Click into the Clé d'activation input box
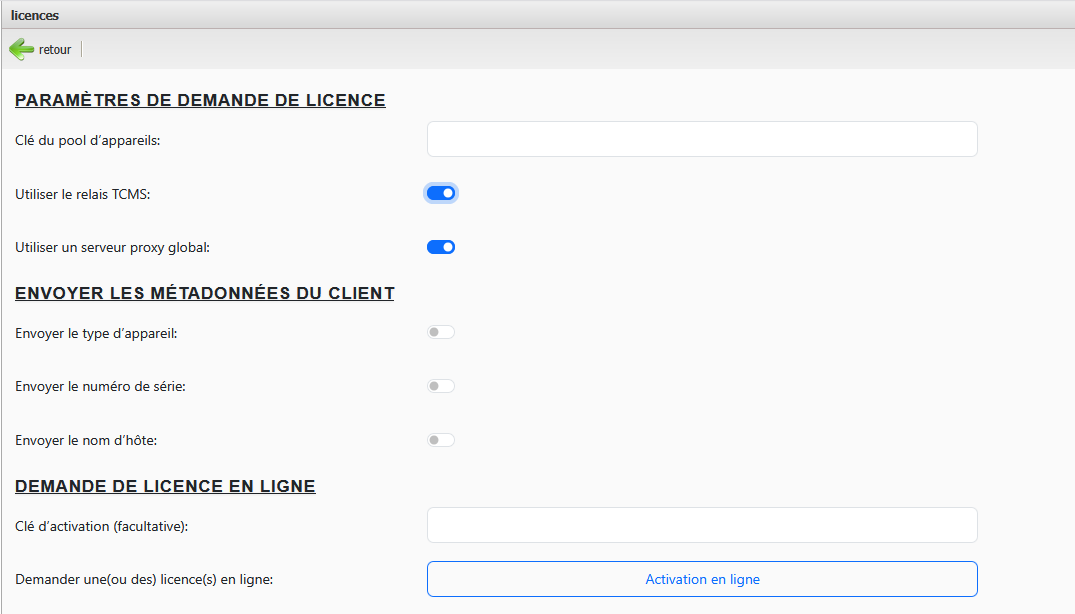The height and width of the screenshot is (614, 1075). (x=701, y=525)
